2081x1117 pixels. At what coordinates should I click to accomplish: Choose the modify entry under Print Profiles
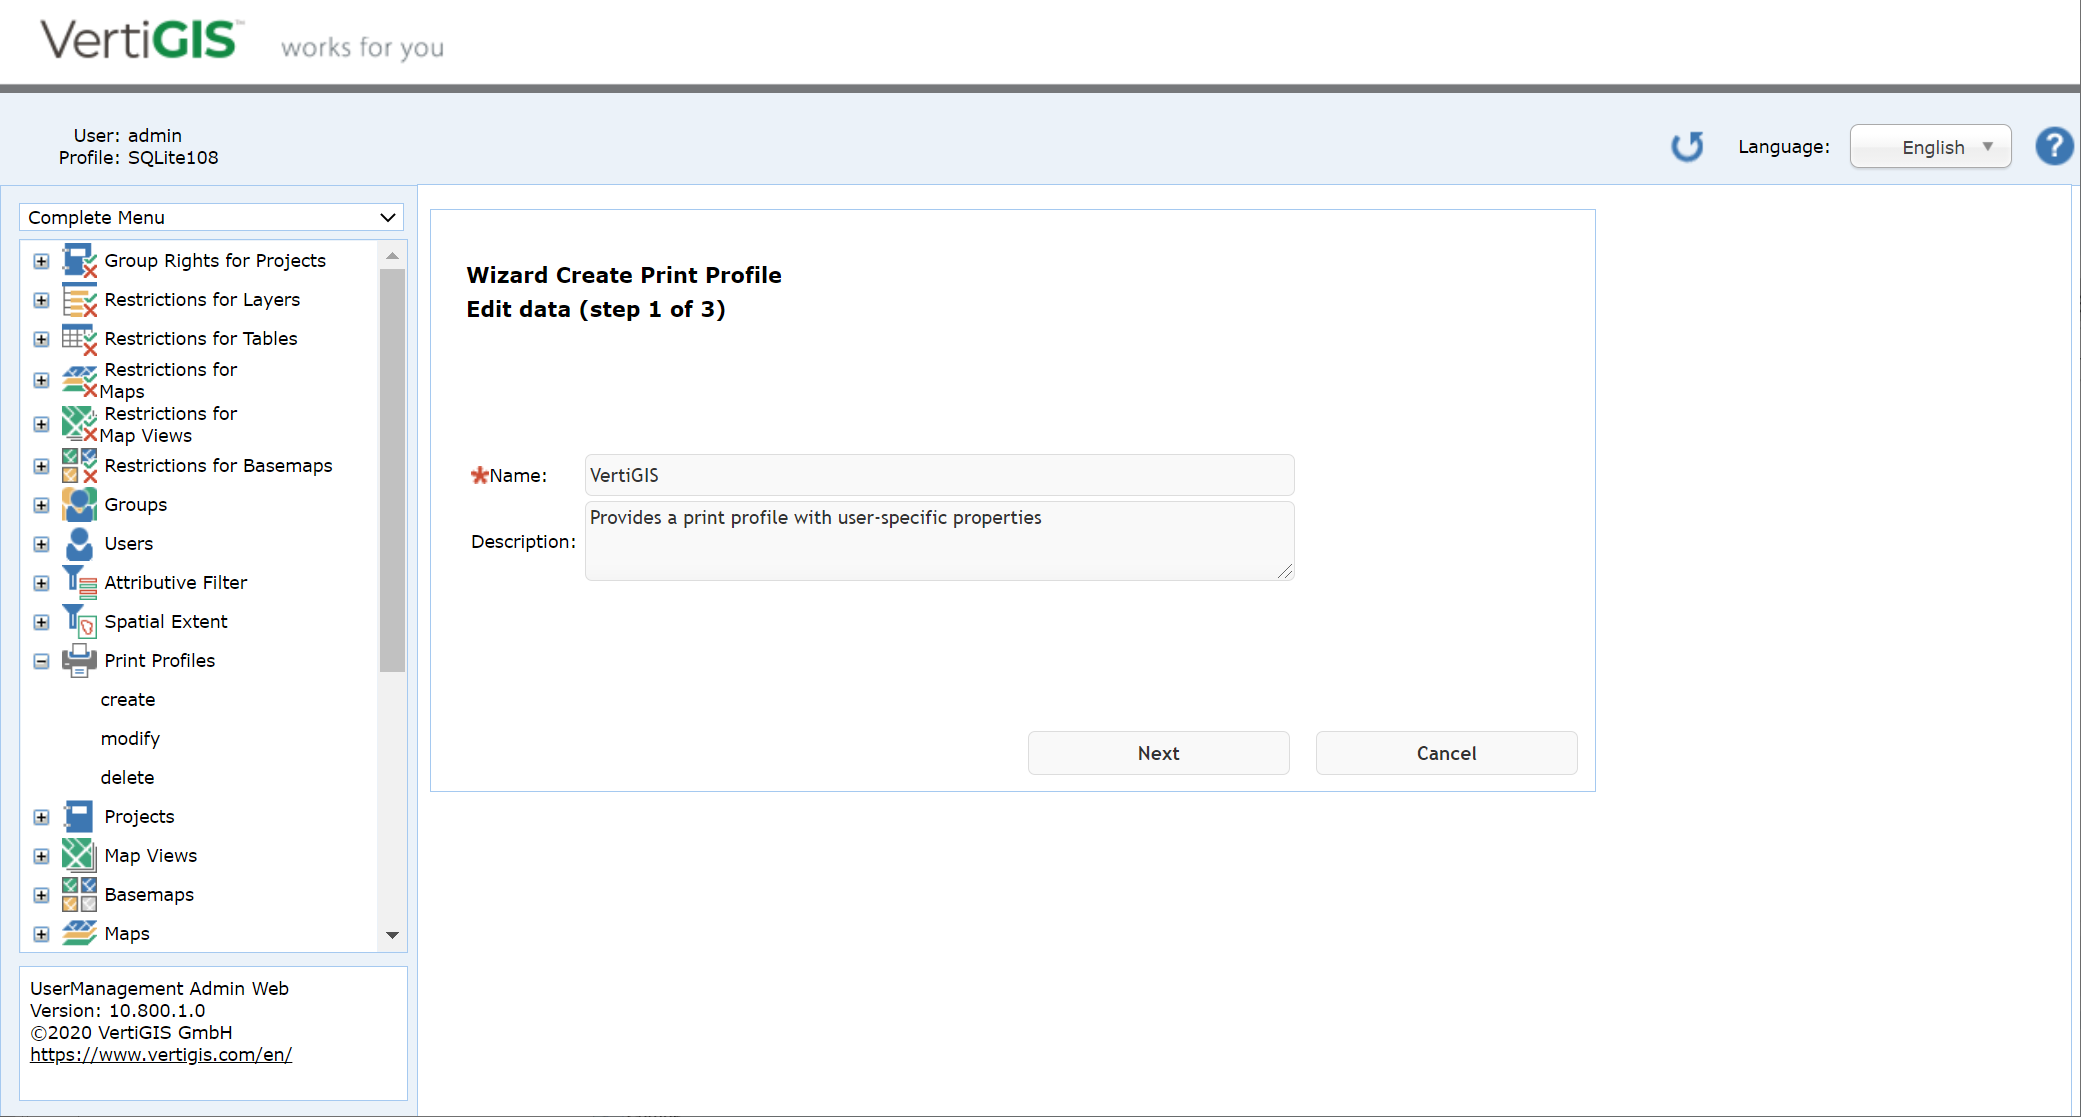pos(130,738)
